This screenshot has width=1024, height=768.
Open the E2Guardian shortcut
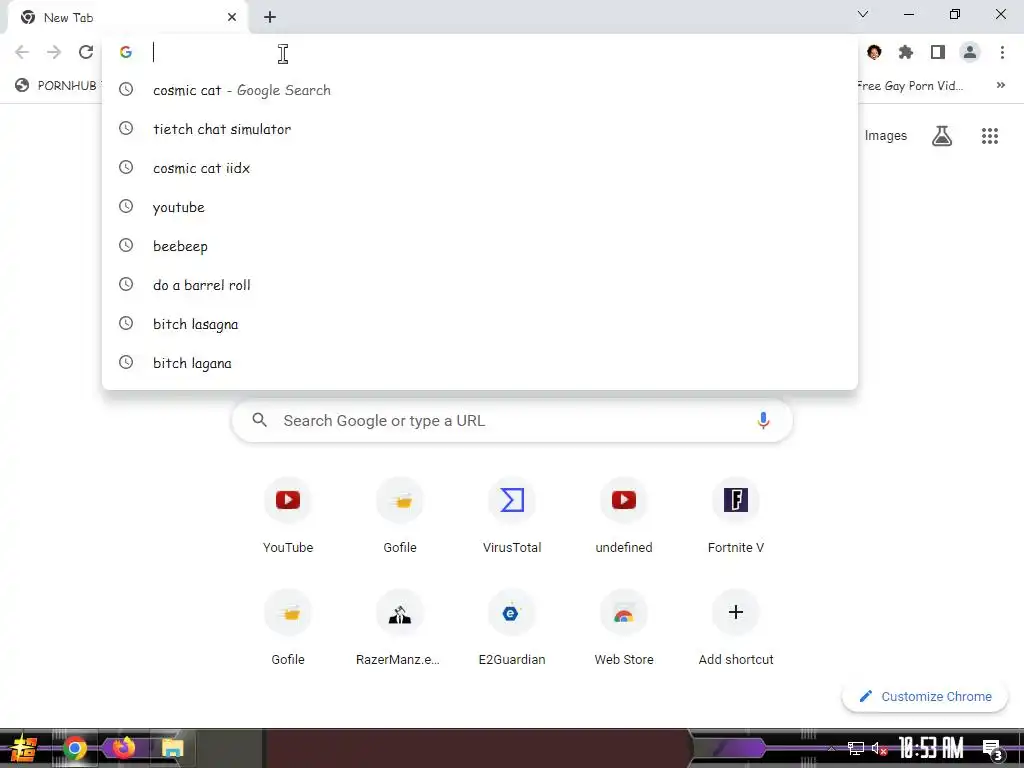512,627
